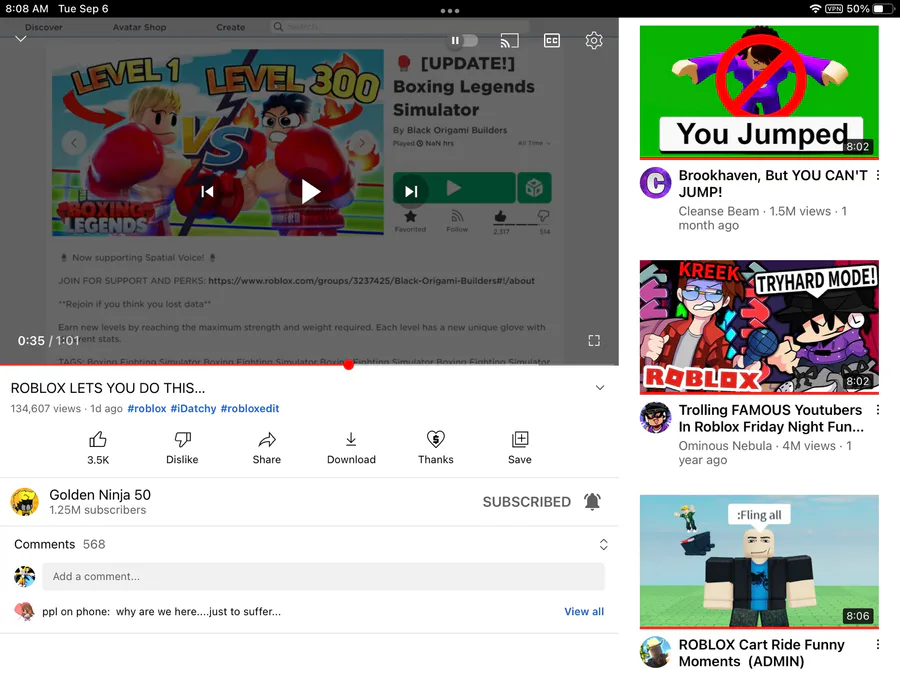Expand the comments section
This screenshot has width=900, height=675.
tap(603, 545)
